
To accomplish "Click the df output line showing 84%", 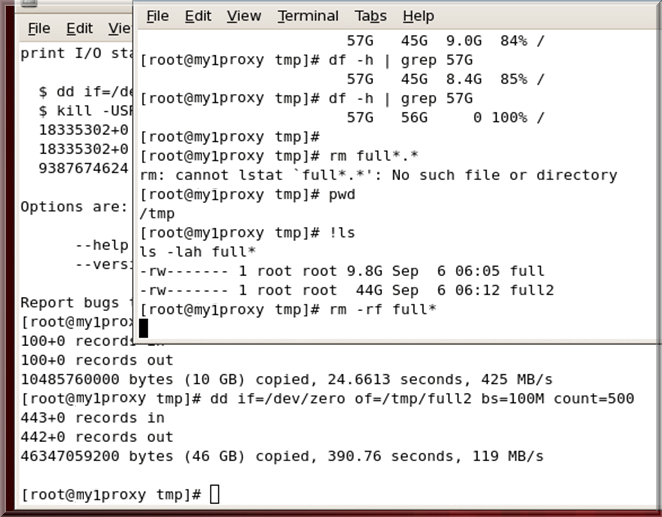I will [x=445, y=41].
